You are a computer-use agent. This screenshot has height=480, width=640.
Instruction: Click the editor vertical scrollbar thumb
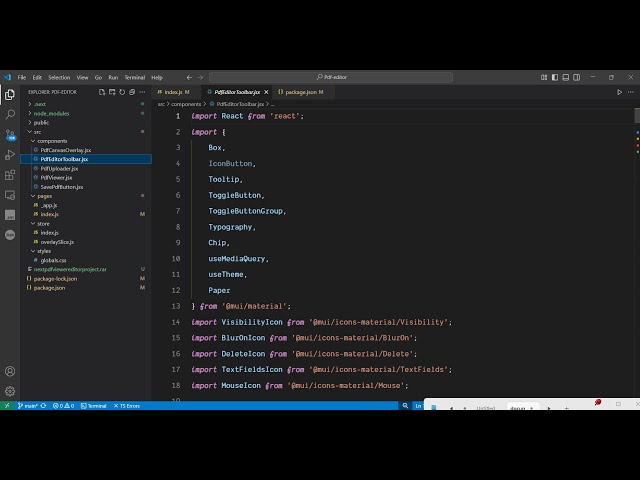pyautogui.click(x=637, y=116)
